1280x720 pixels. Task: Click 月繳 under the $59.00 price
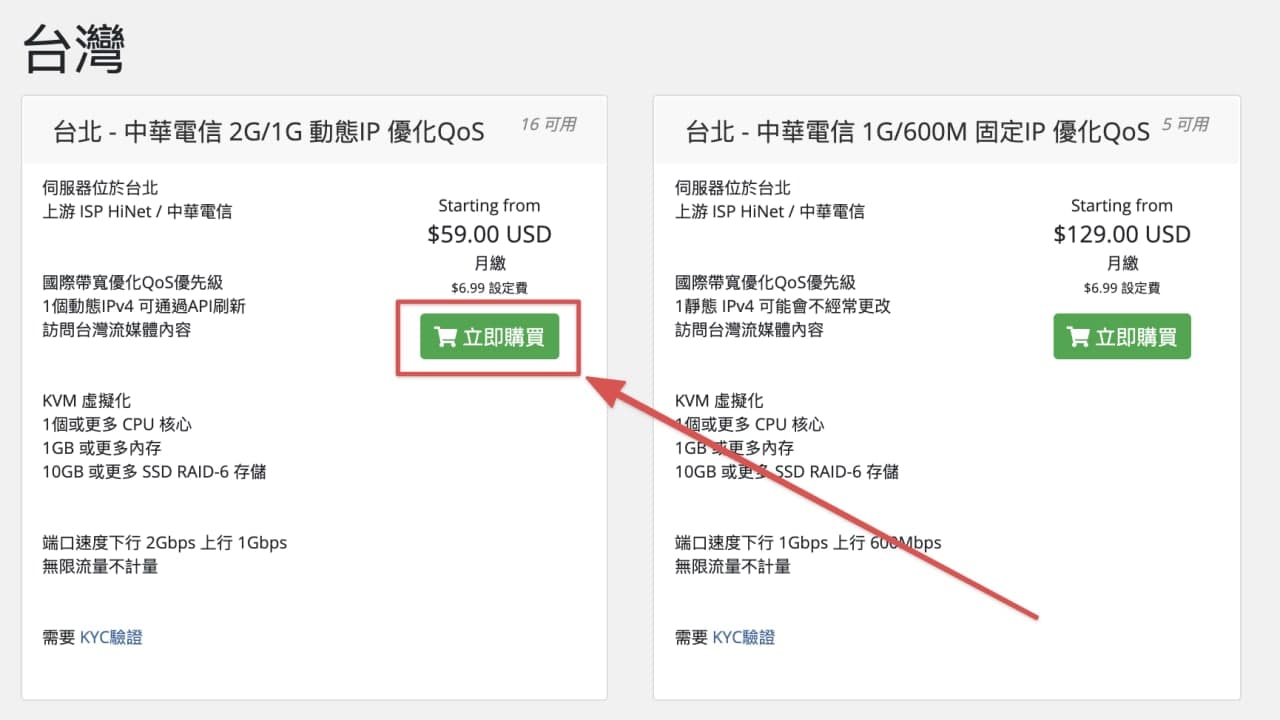(489, 263)
